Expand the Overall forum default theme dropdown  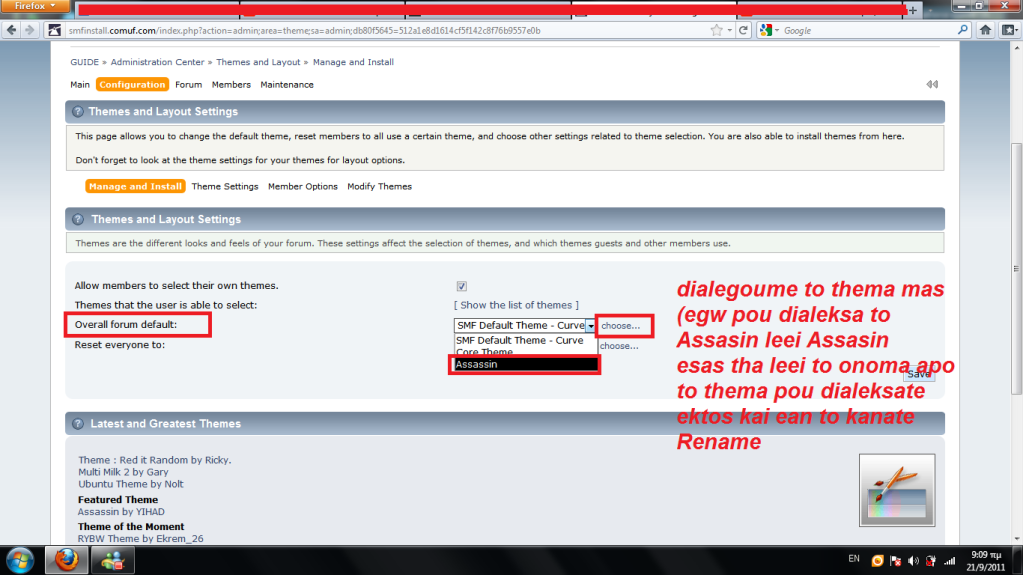pyautogui.click(x=591, y=326)
